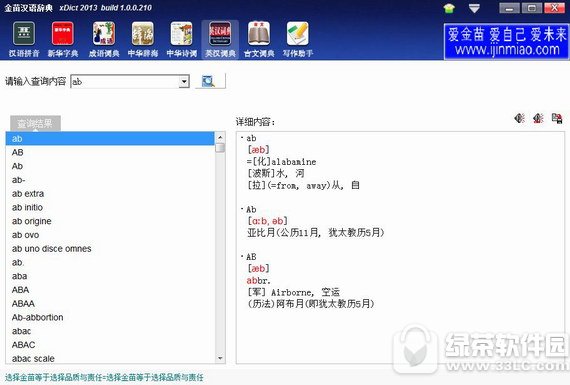Select the lowercase 'abac' result

110,331
